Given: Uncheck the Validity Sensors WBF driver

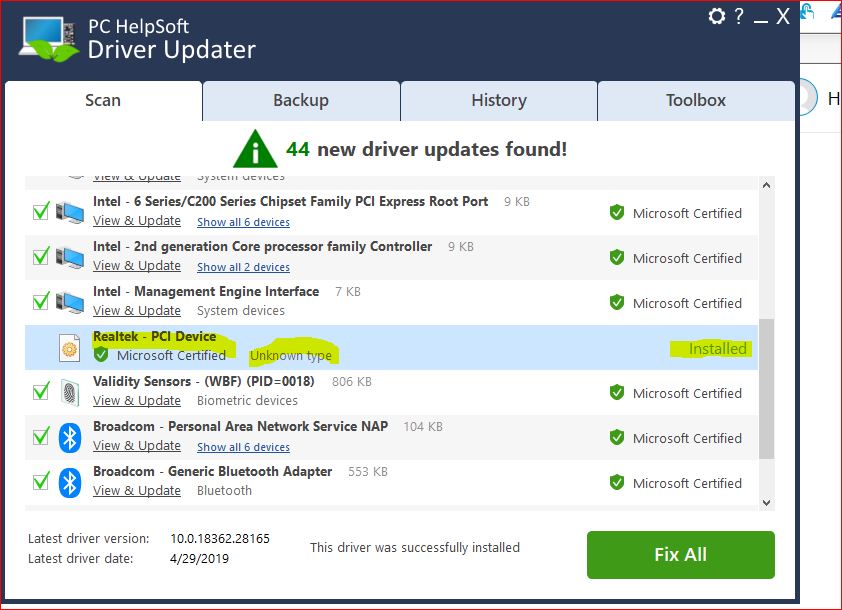Looking at the screenshot, I should point(40,390).
